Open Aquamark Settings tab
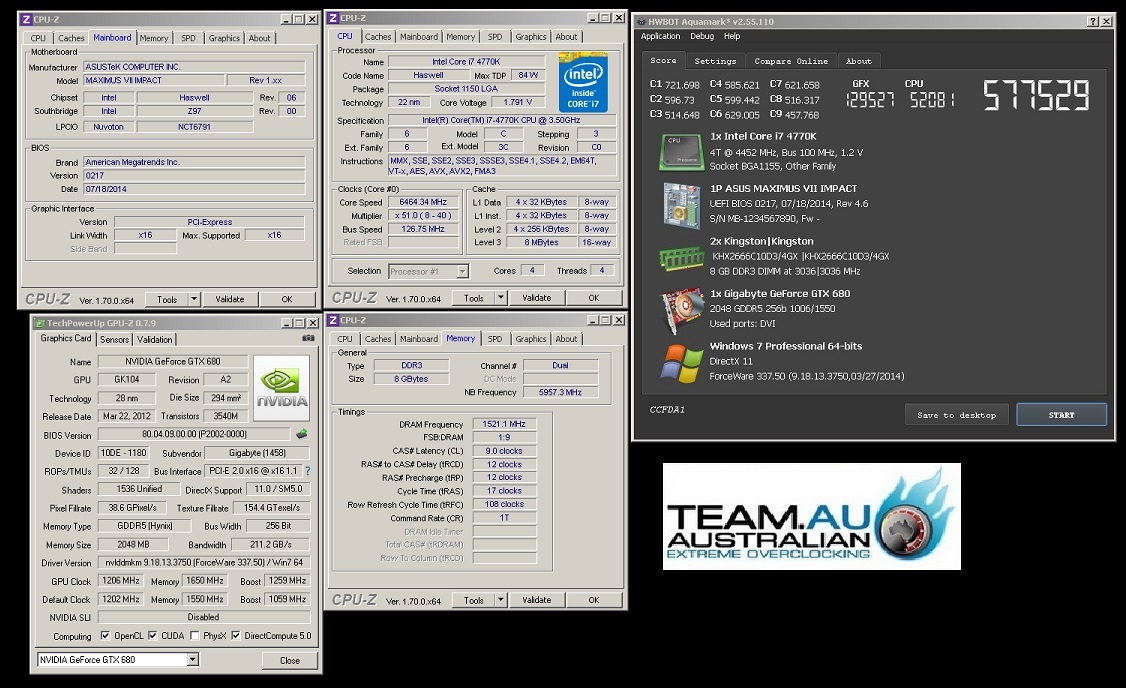The height and width of the screenshot is (688, 1126). [x=715, y=61]
